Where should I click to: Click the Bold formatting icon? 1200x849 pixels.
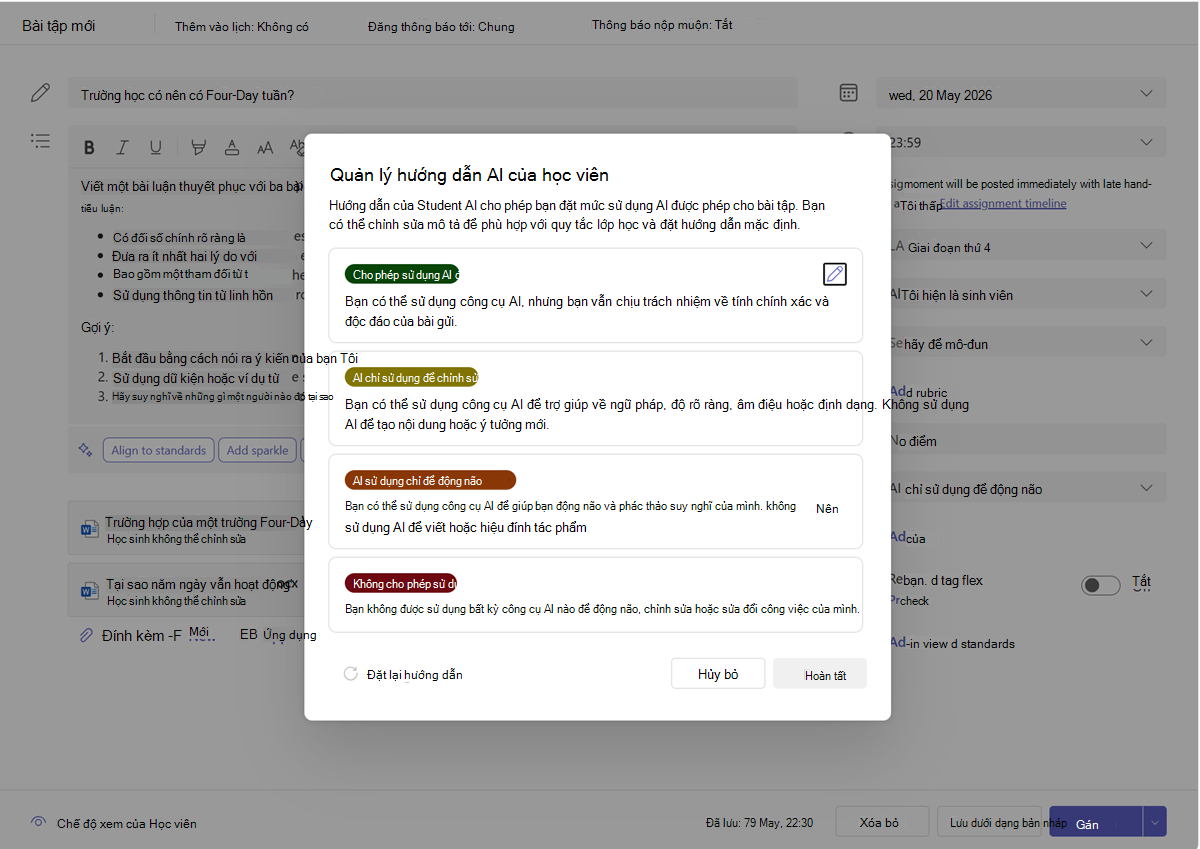point(89,148)
